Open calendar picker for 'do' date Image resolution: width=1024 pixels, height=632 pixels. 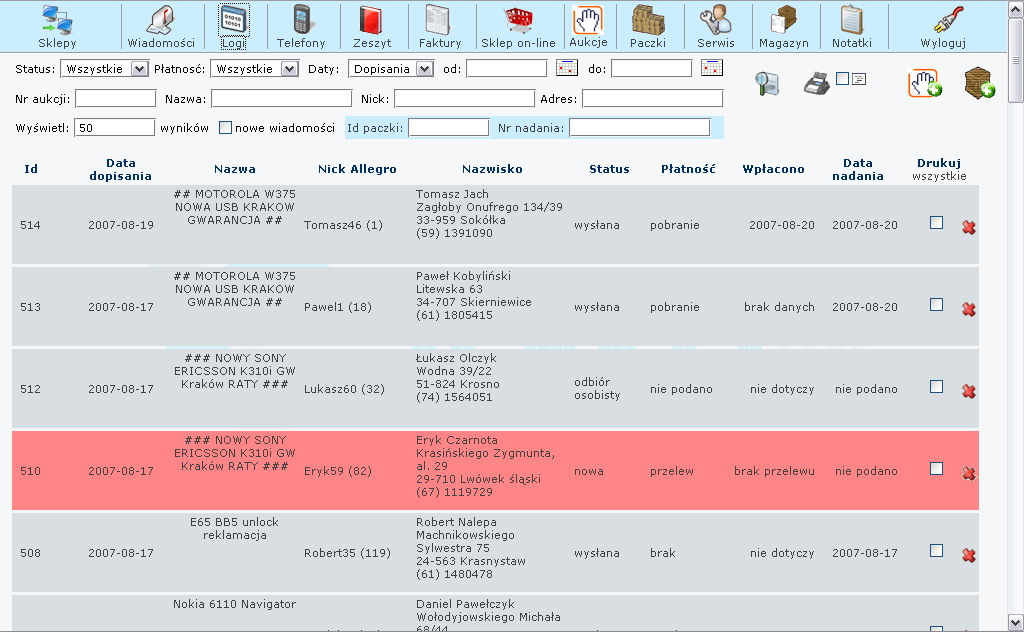[x=712, y=67]
